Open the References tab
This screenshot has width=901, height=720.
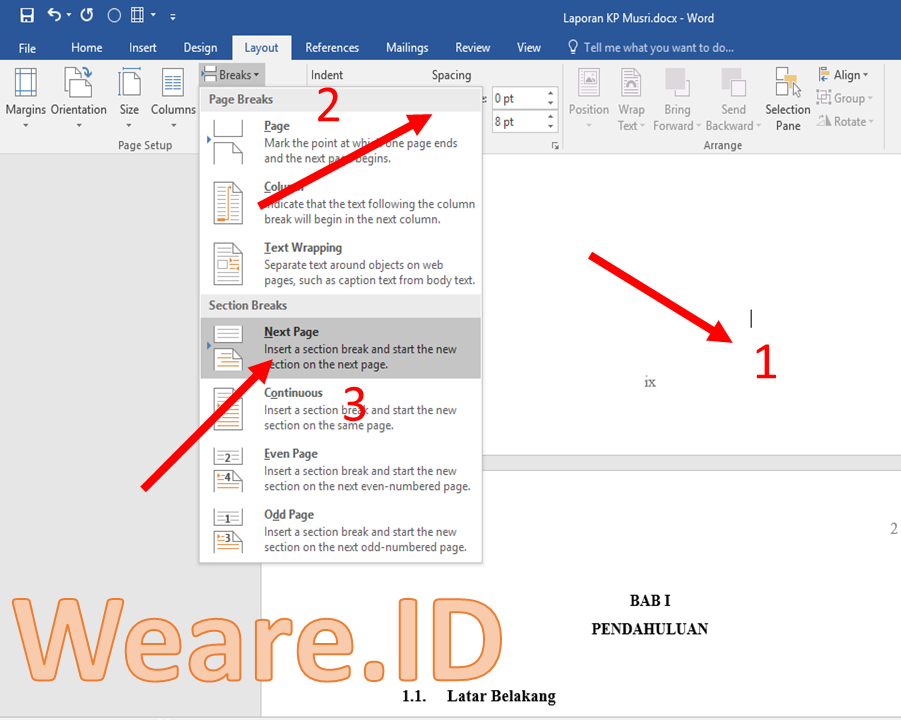(332, 48)
